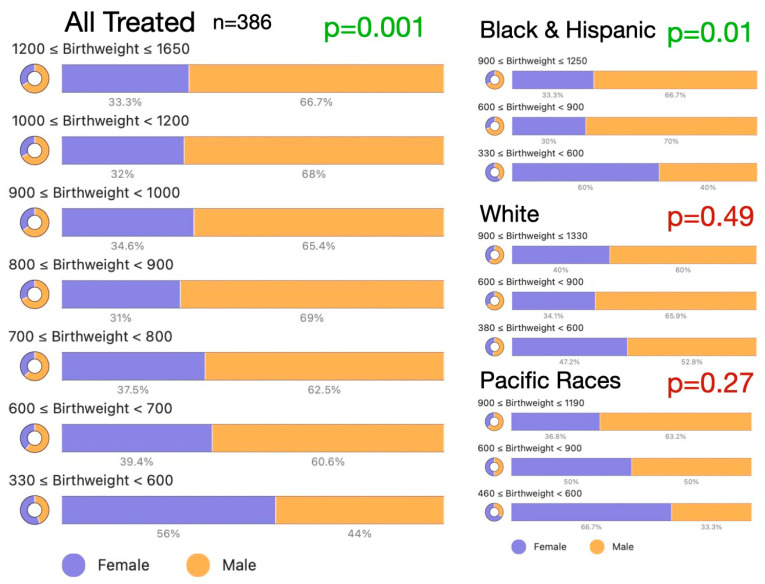Select the donut chart beside 800 ≤ Birthweight < 900
Viewport: 765px width, 584px height.
pos(35,294)
